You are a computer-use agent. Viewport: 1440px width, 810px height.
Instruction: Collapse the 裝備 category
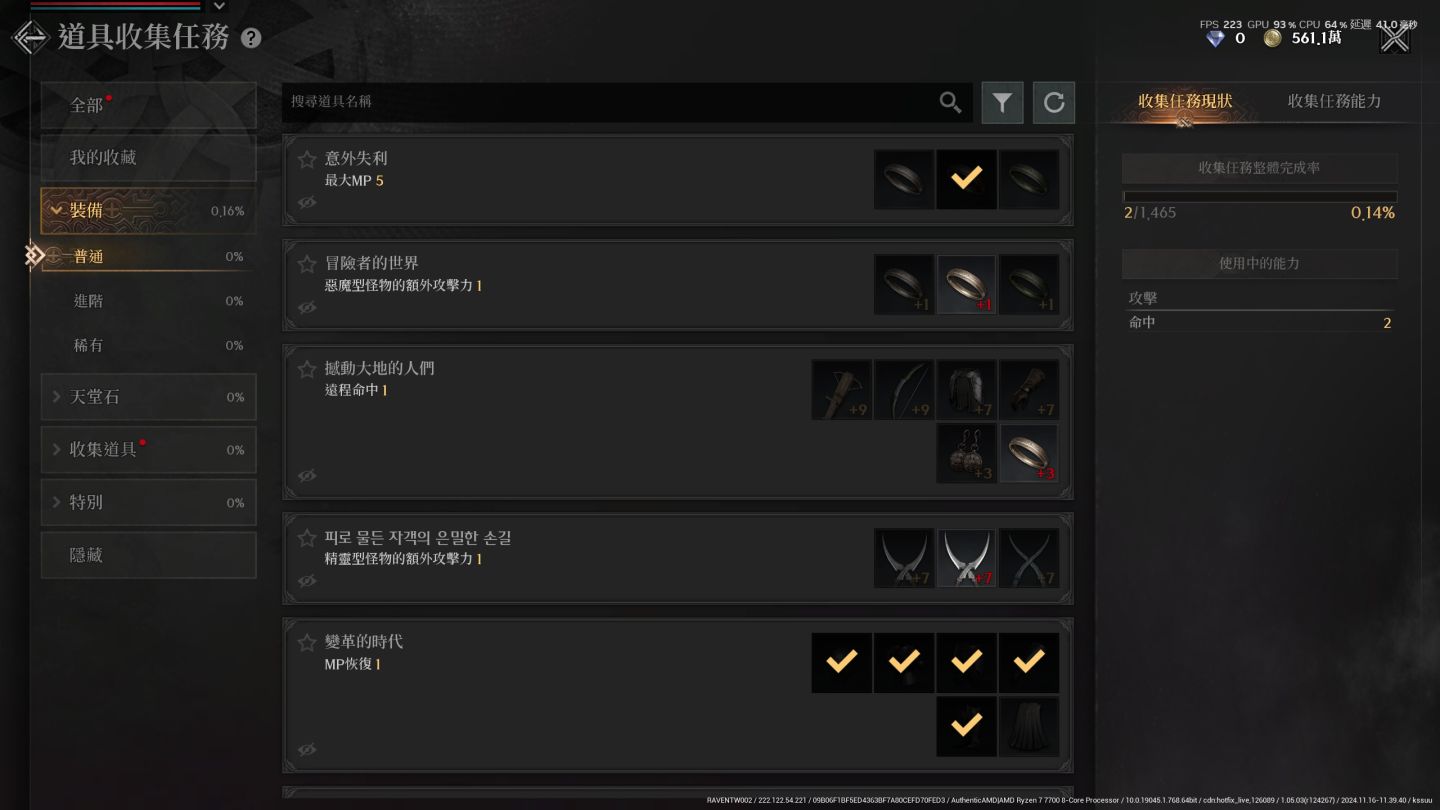[x=148, y=211]
